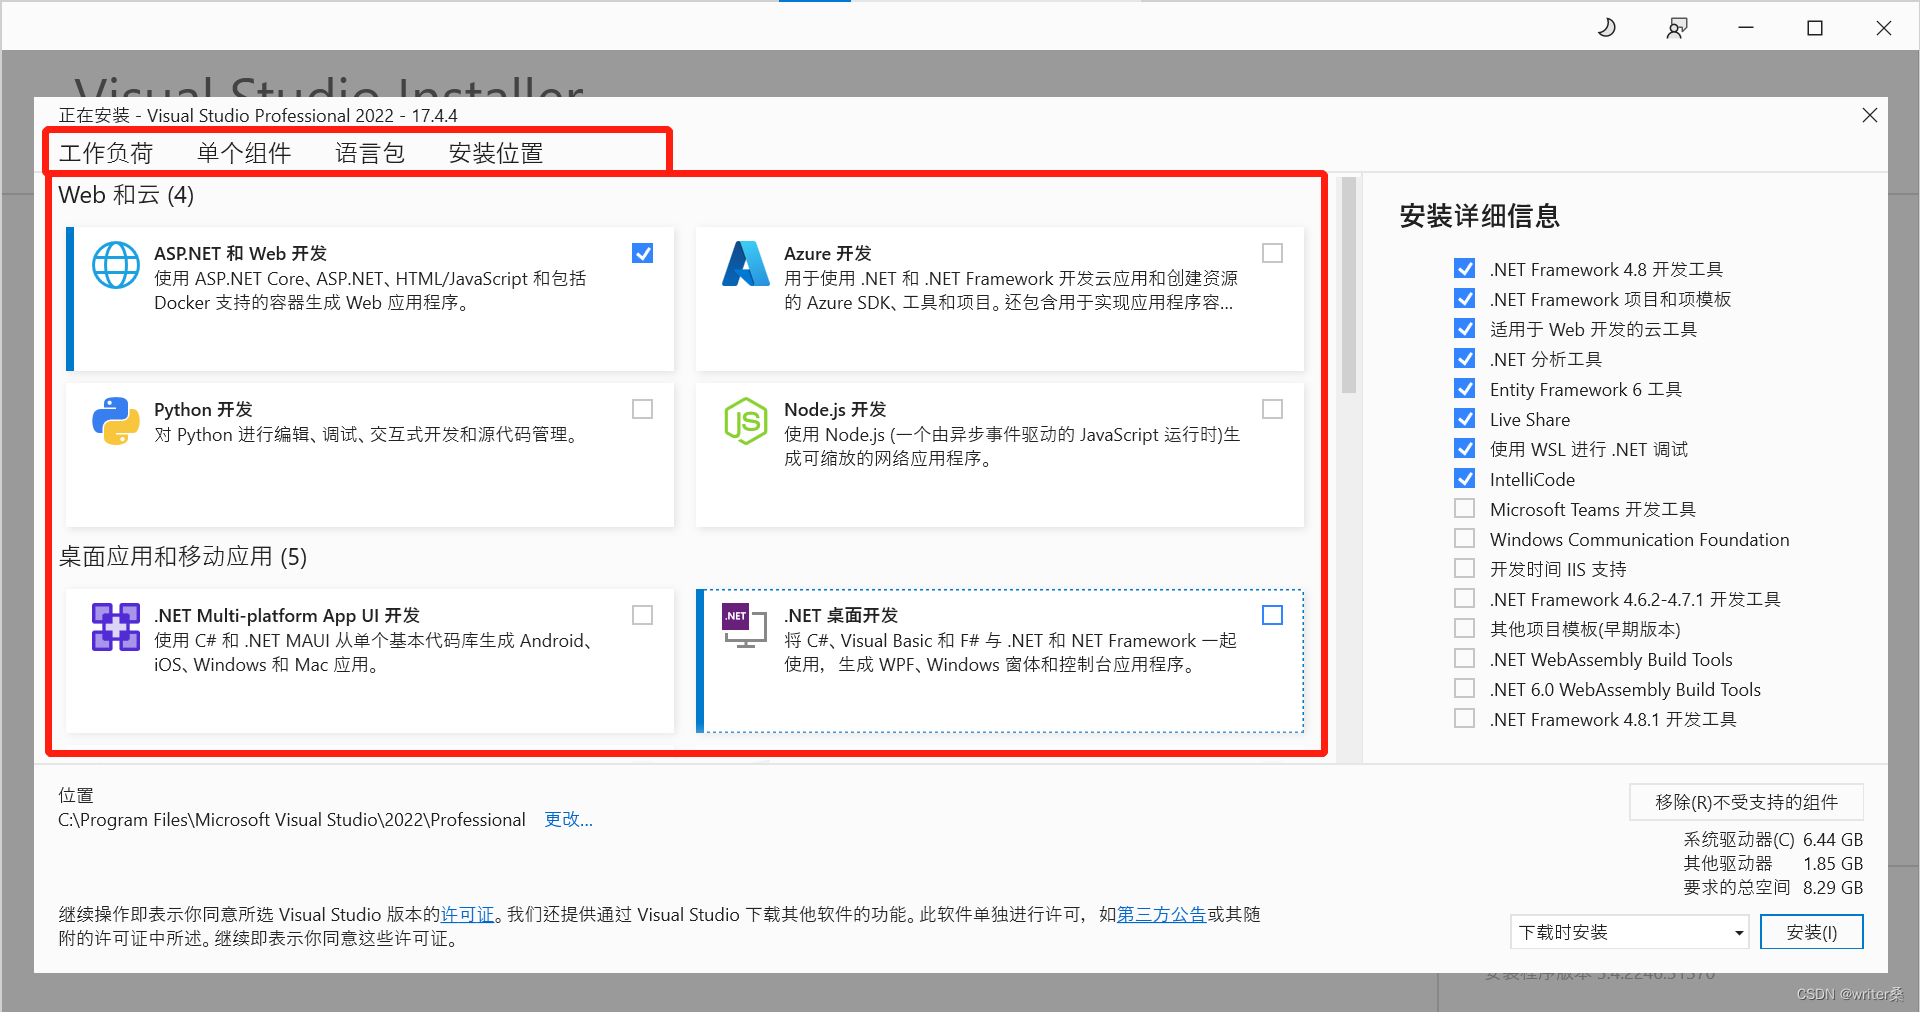Screen dimensions: 1920x1012
Task: Minimize the Visual Studio Installer window
Action: point(1746,28)
